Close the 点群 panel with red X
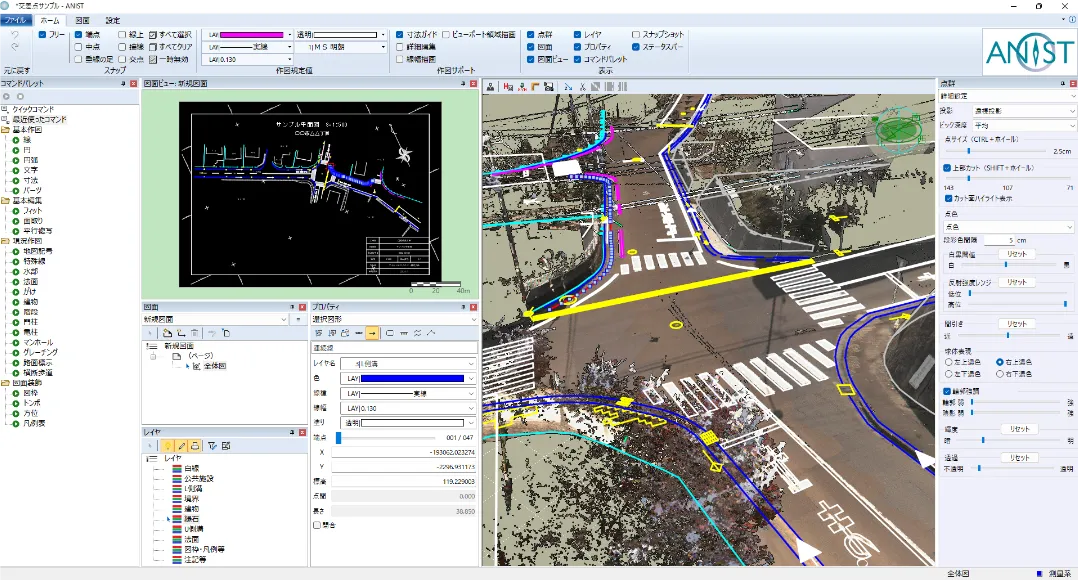1078x580 pixels. tap(1072, 83)
